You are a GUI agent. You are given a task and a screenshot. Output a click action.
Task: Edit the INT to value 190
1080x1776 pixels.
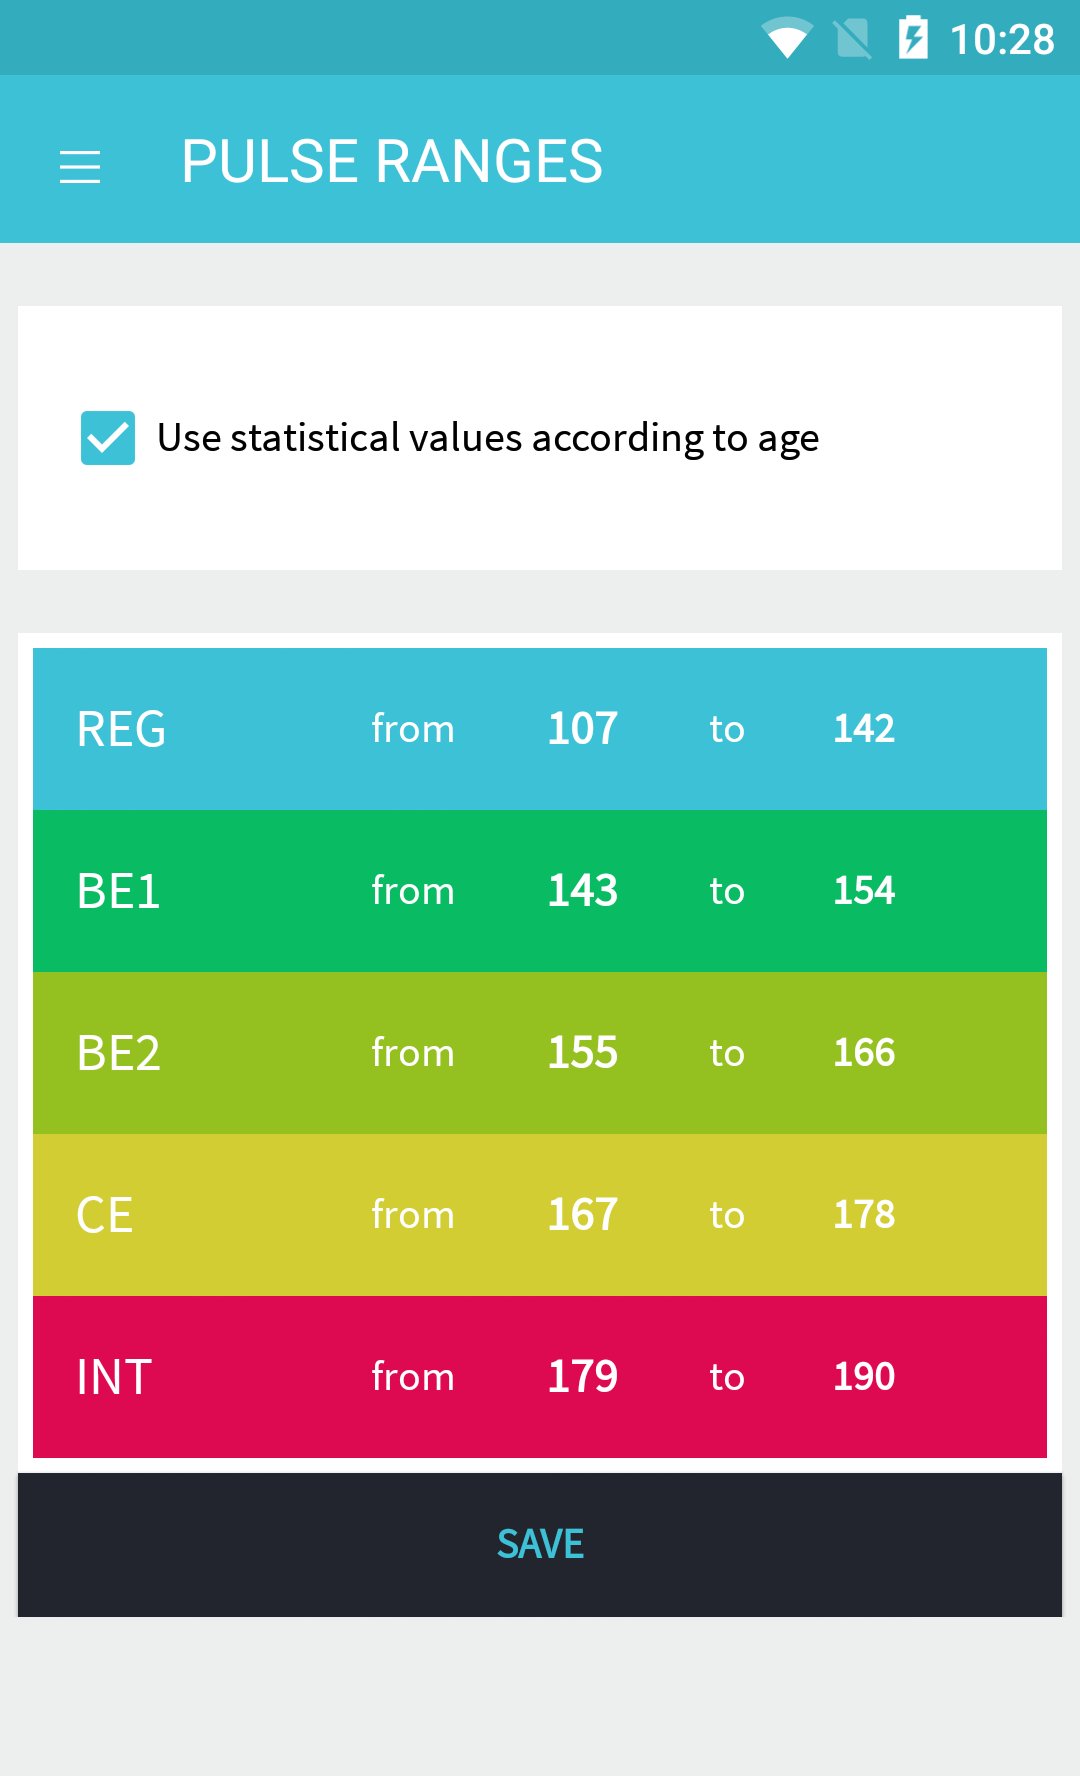click(x=864, y=1377)
